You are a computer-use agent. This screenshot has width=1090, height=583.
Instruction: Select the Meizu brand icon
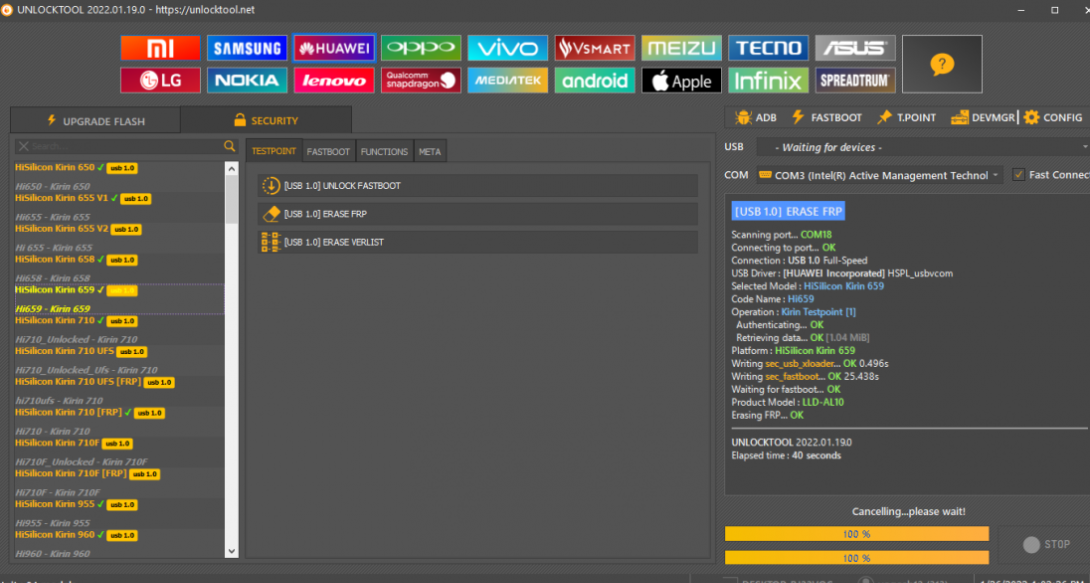pyautogui.click(x=681, y=48)
